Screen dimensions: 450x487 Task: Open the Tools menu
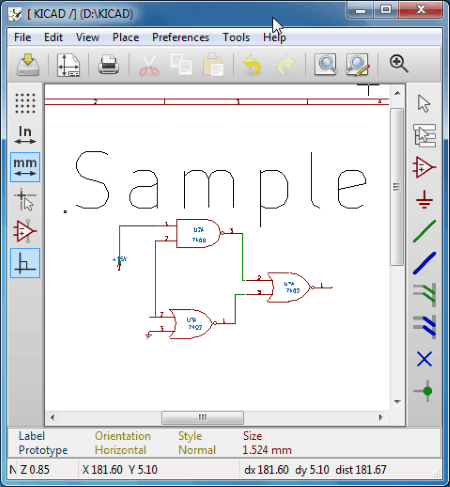236,37
